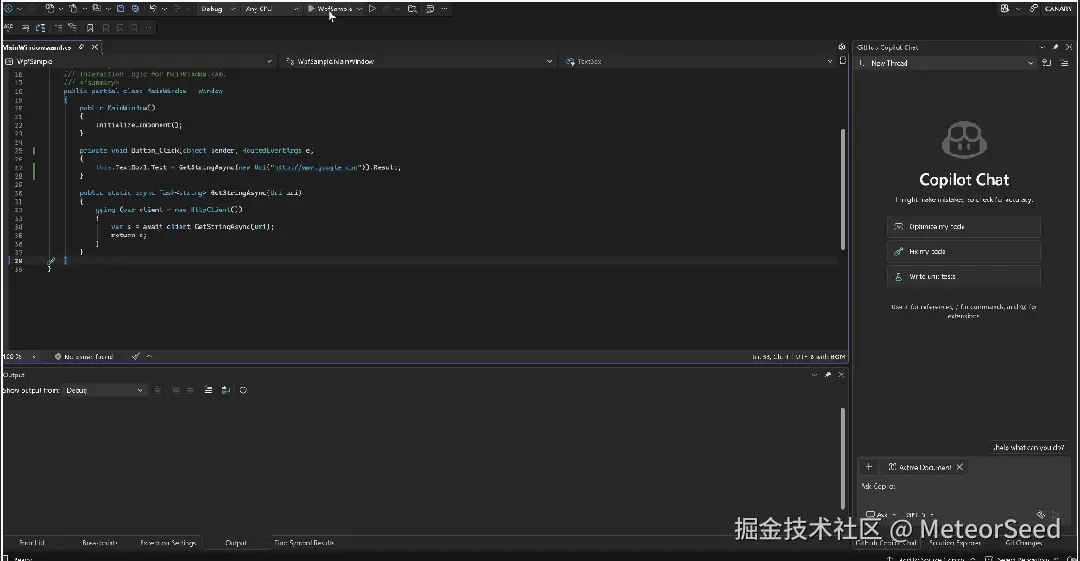This screenshot has height=561, width=1080.
Task: Switch to Find Symbol Results tab
Action: [x=304, y=543]
